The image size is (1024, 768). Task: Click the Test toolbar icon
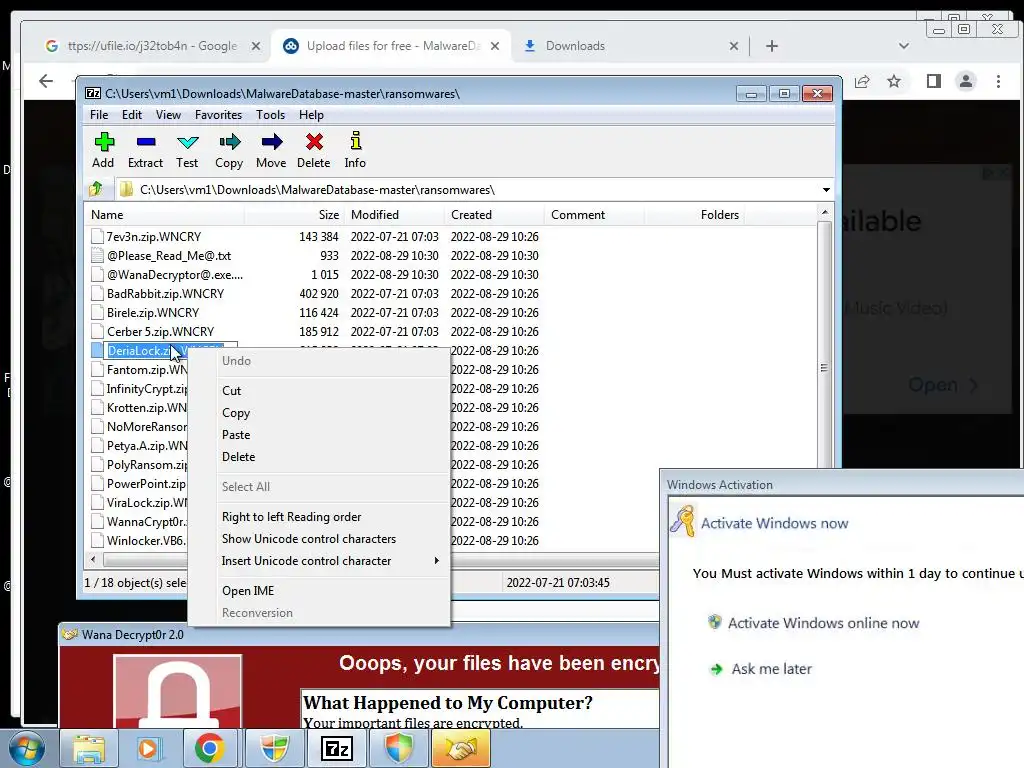187,150
